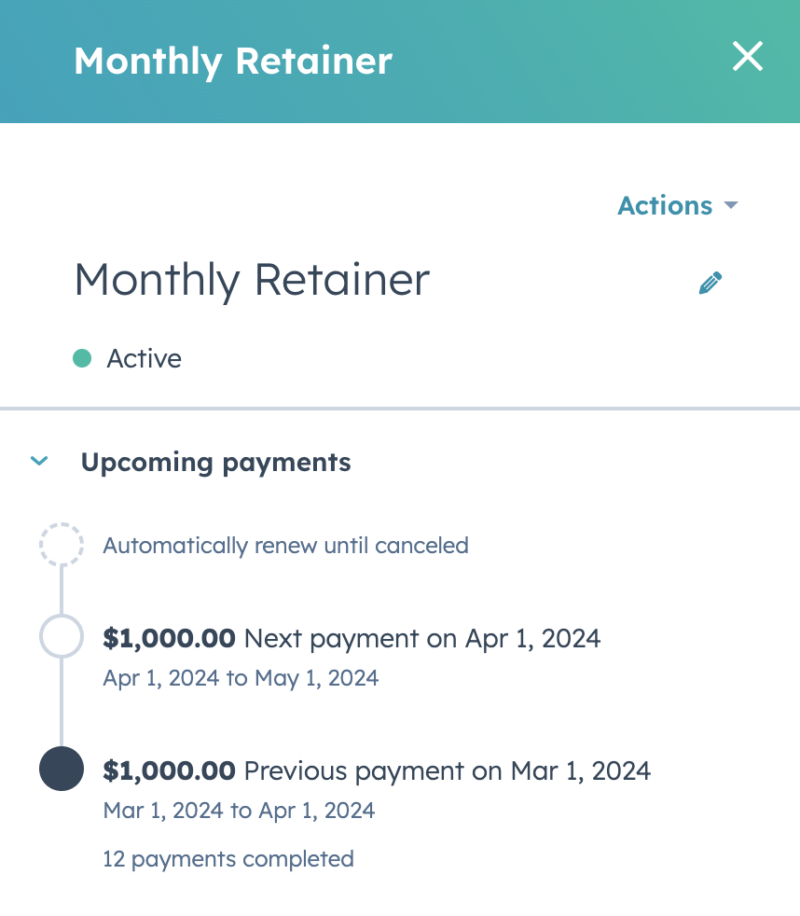
Task: Click 'Automatically renew until canceled' text
Action: (x=286, y=546)
